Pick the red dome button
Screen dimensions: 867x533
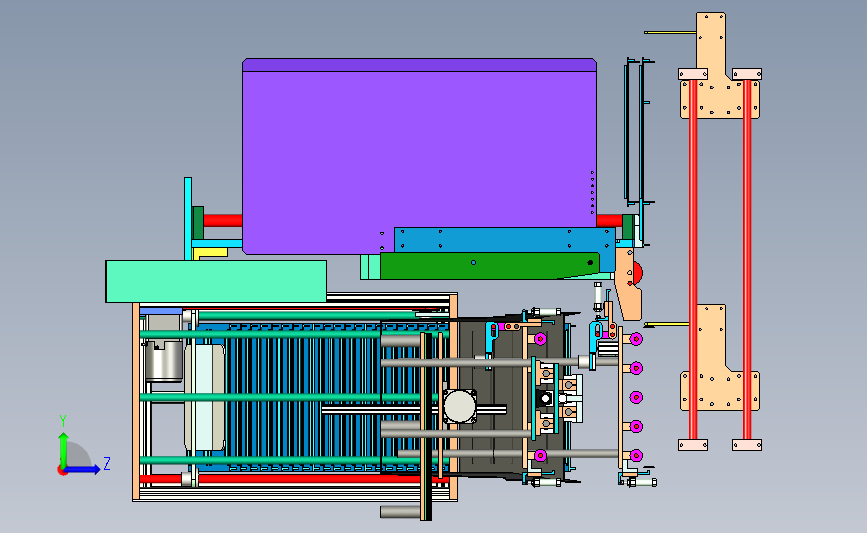(638, 271)
